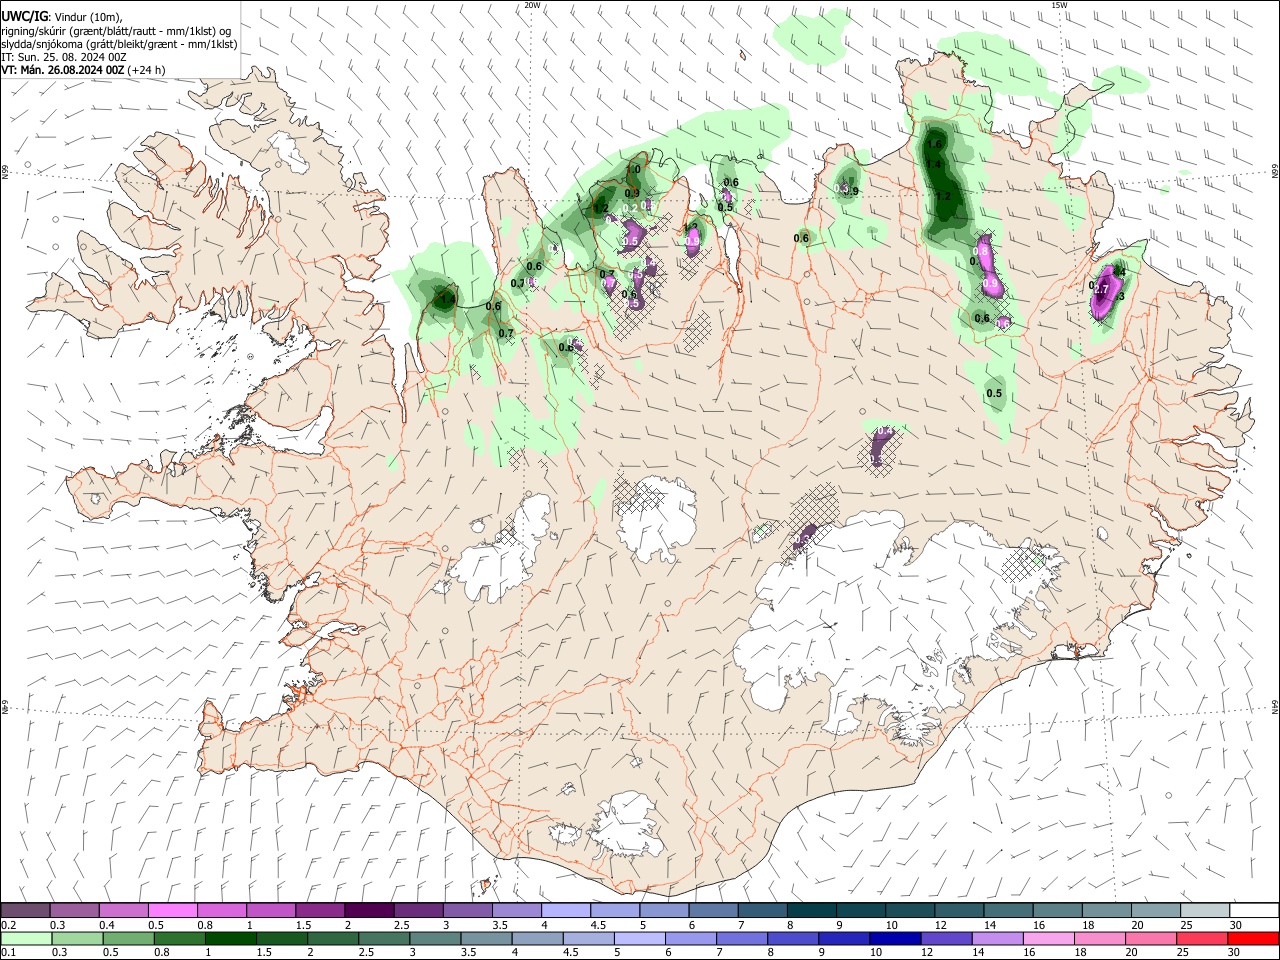This screenshot has height=960, width=1280.
Task: Click the 'slydda/snjókoma' legend description line
Action: click(119, 44)
